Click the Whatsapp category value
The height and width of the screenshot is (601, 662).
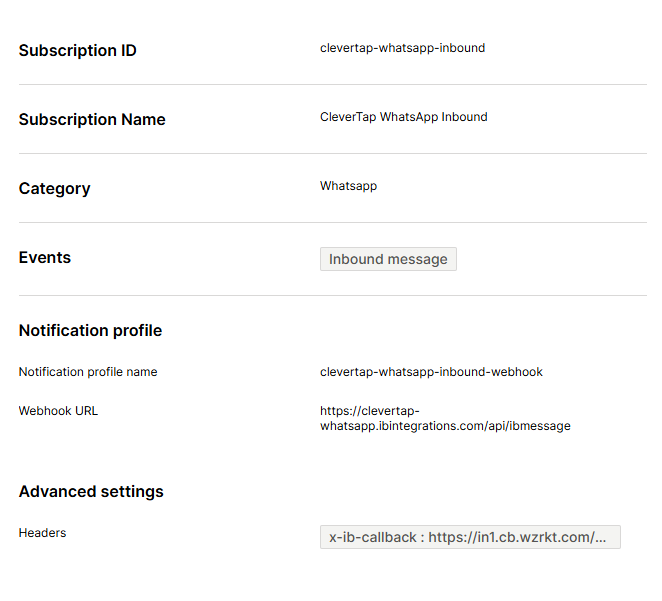pos(348,186)
